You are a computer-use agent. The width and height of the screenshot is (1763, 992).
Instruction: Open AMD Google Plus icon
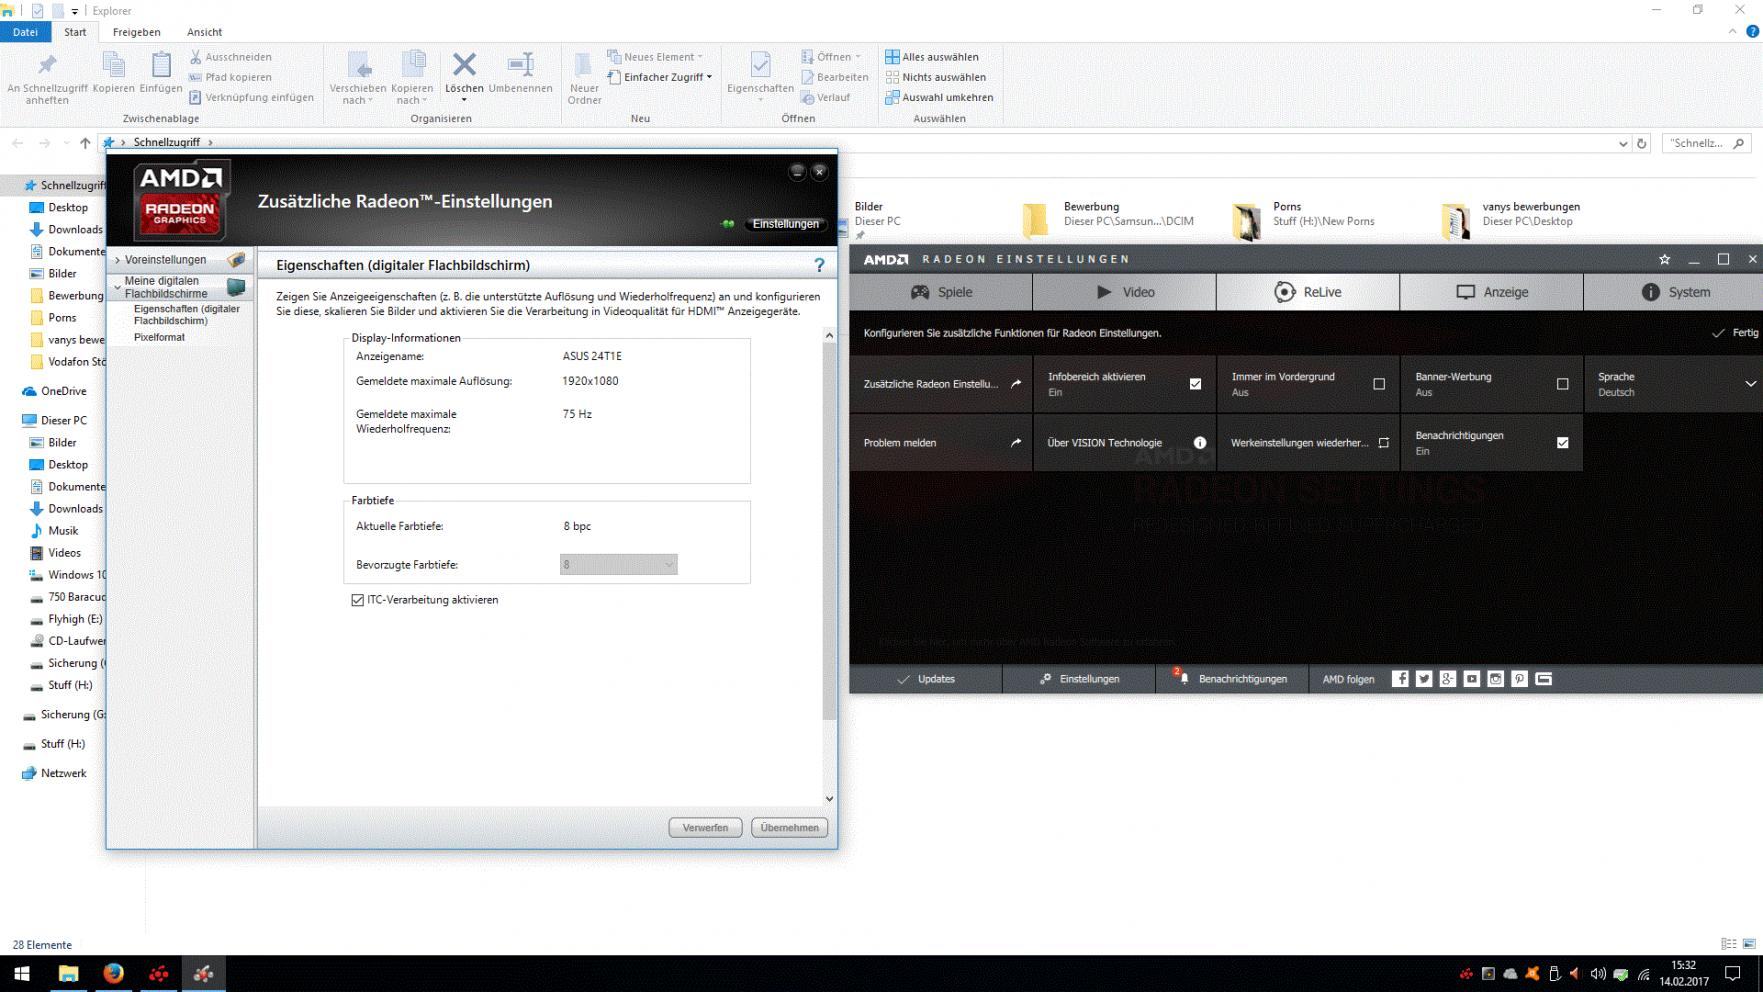pos(1448,679)
